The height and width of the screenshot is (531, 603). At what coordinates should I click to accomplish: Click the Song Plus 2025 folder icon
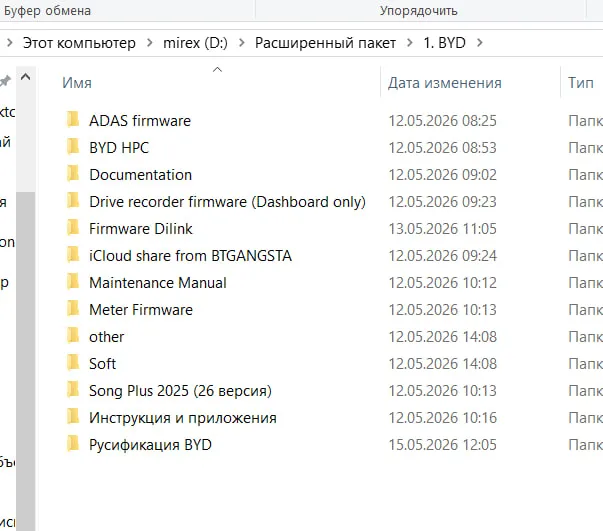pyautogui.click(x=73, y=390)
